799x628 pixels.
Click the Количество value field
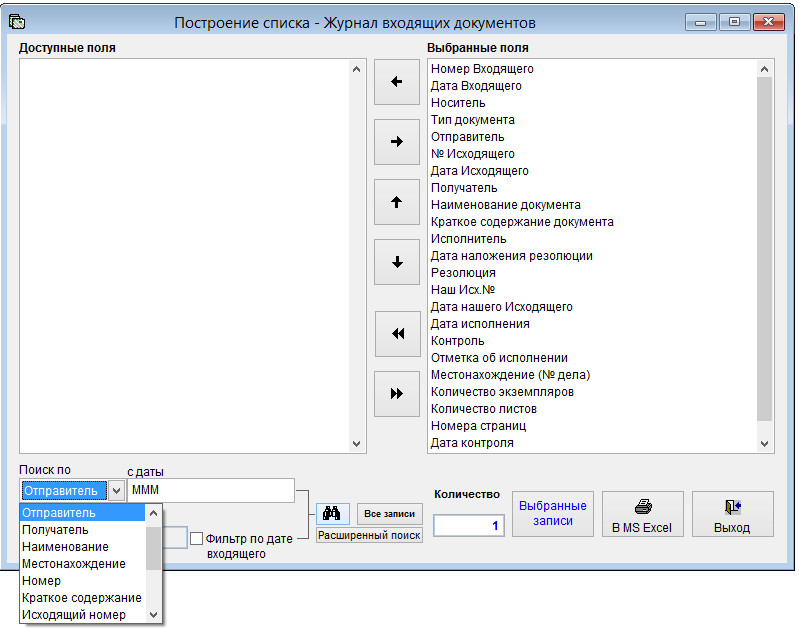(x=469, y=526)
